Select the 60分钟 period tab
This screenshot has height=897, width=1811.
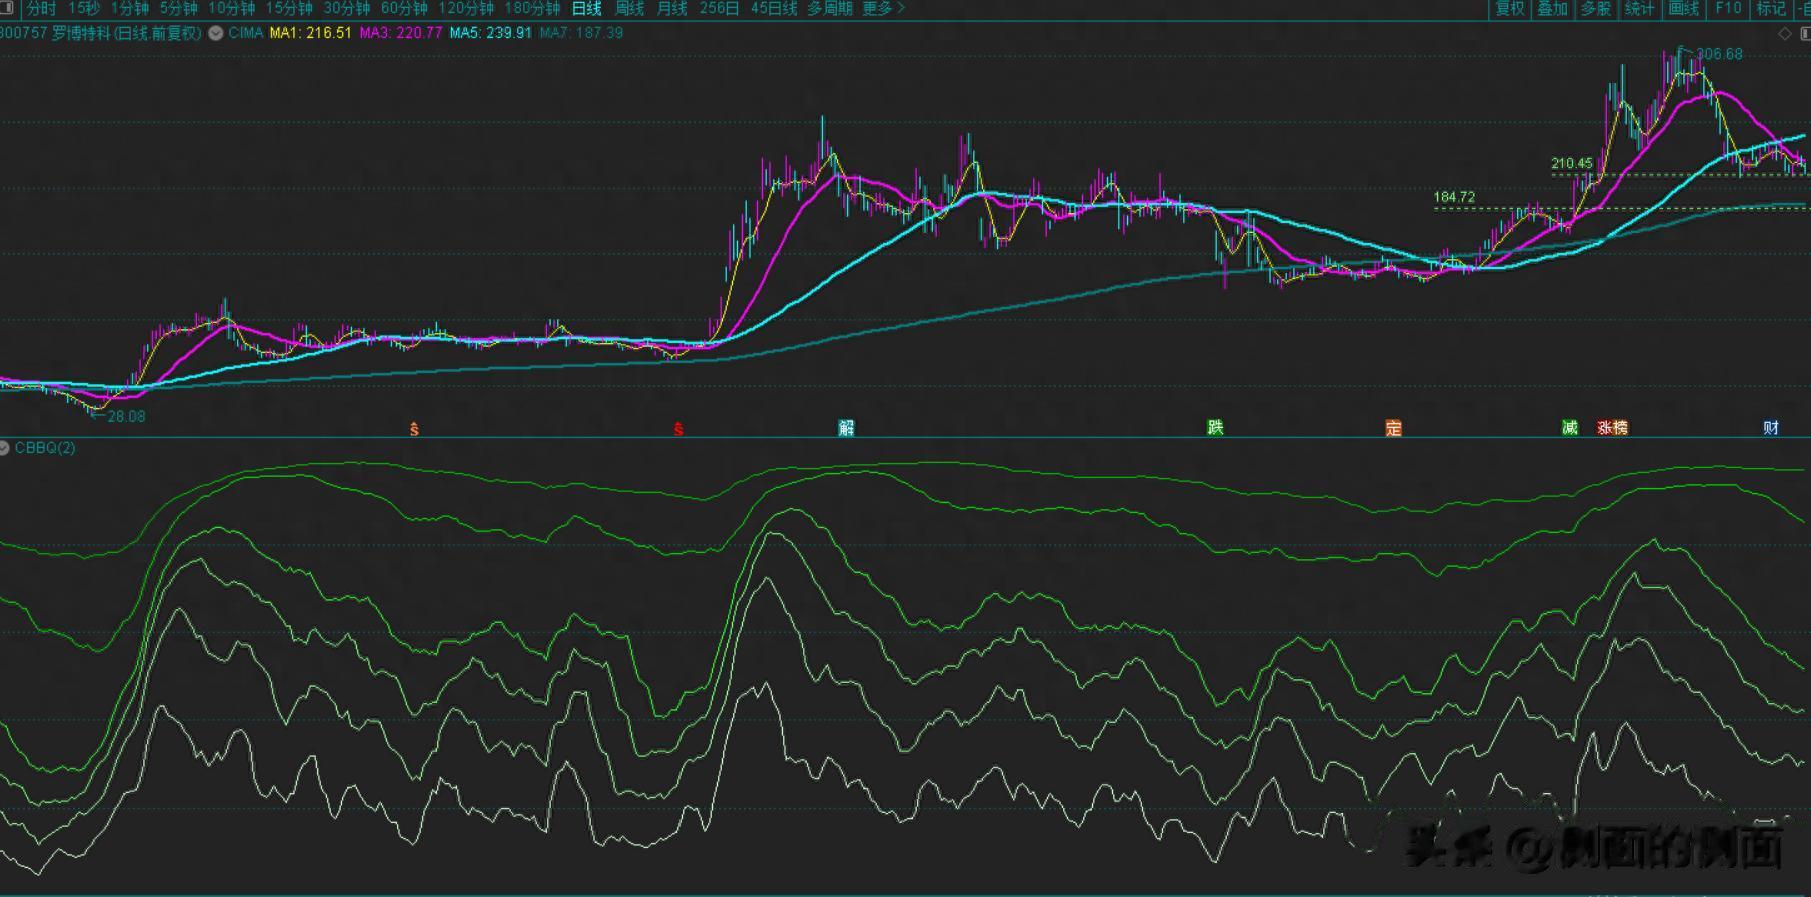click(x=404, y=8)
